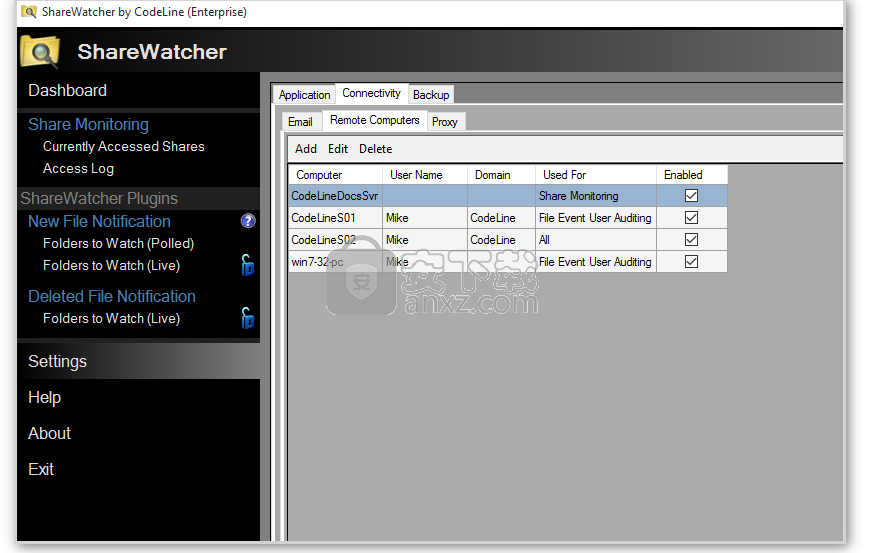869x553 pixels.
Task: Click Add to add a remote computer
Action: 305,149
